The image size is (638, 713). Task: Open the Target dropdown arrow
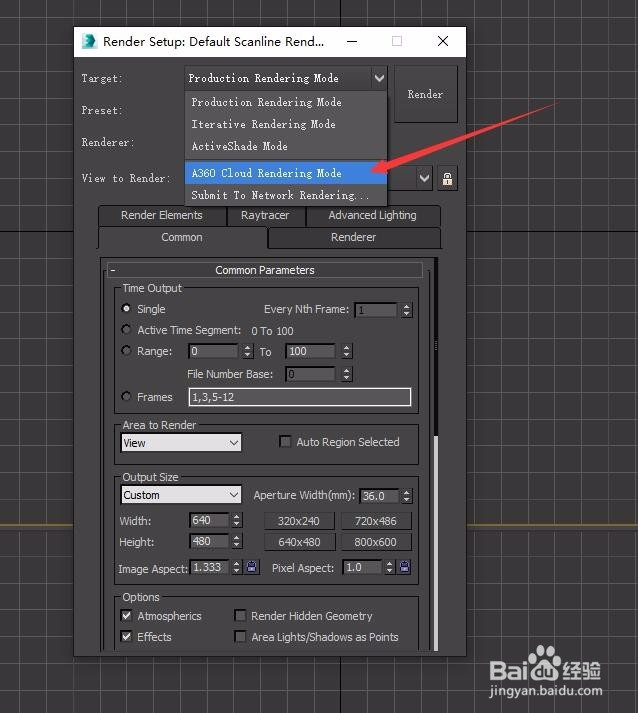pos(379,78)
